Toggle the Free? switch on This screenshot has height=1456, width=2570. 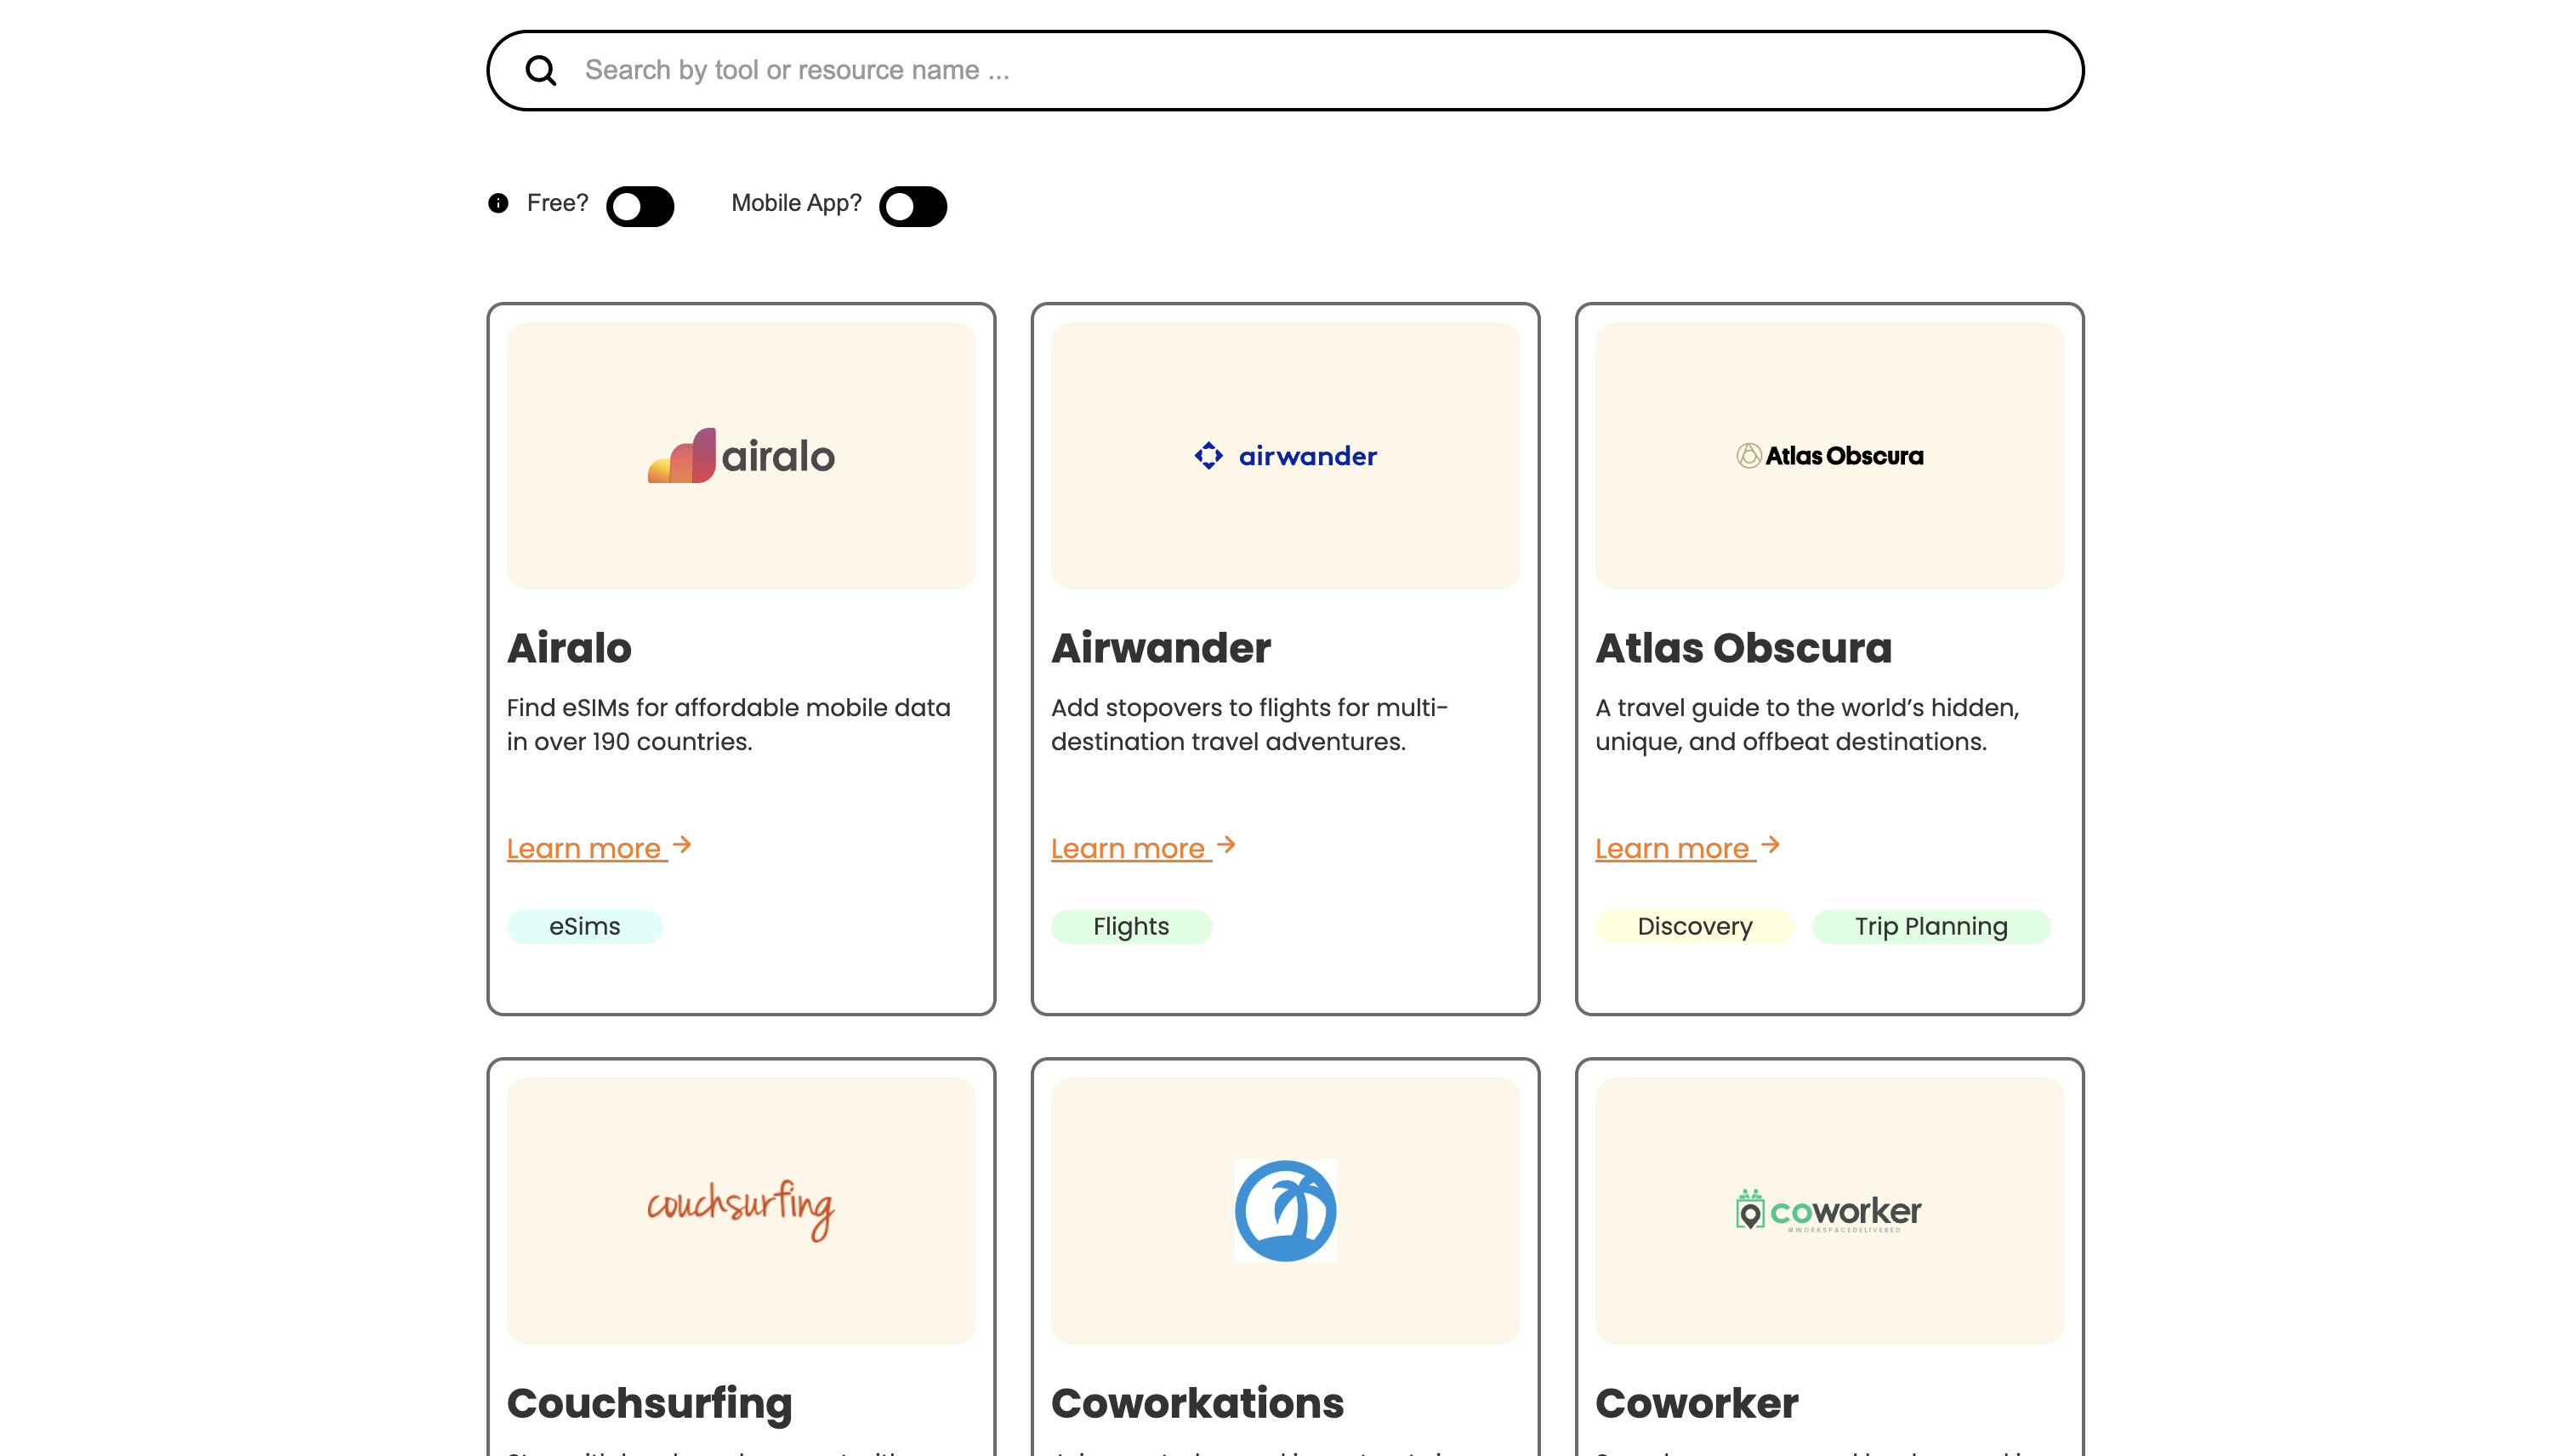tap(640, 206)
